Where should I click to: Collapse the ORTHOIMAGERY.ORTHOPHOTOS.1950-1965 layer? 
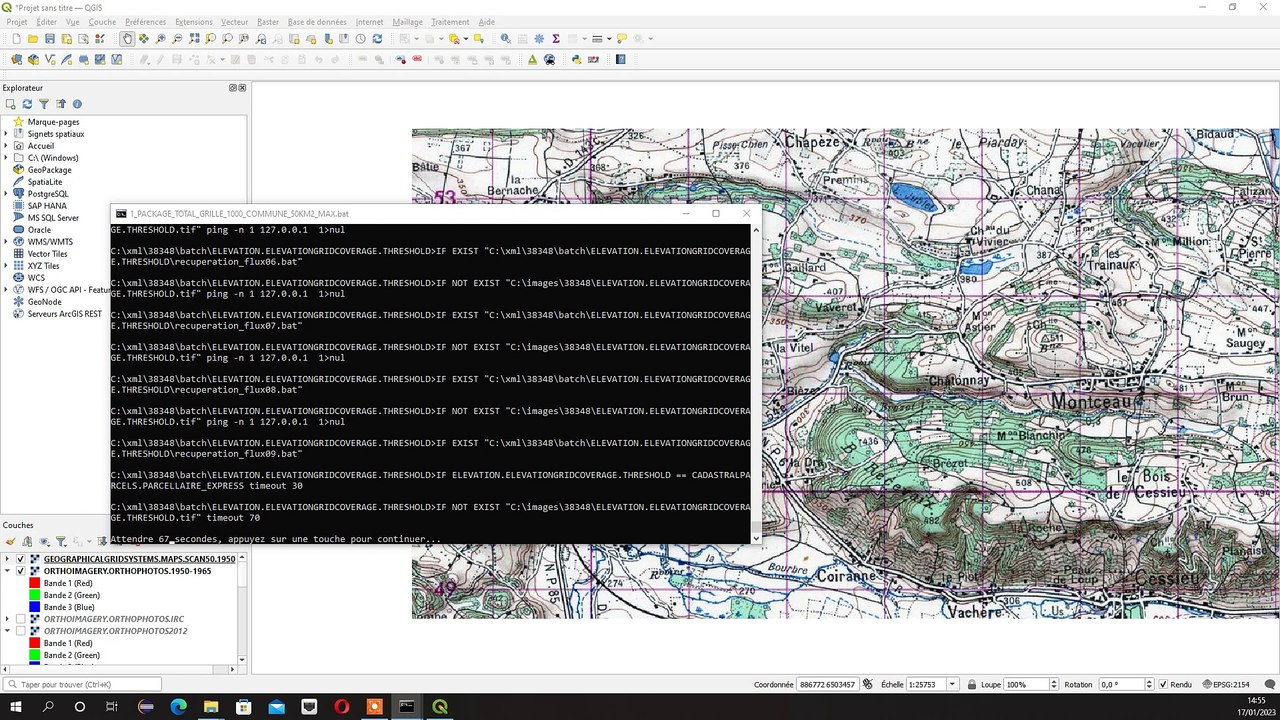[7, 571]
